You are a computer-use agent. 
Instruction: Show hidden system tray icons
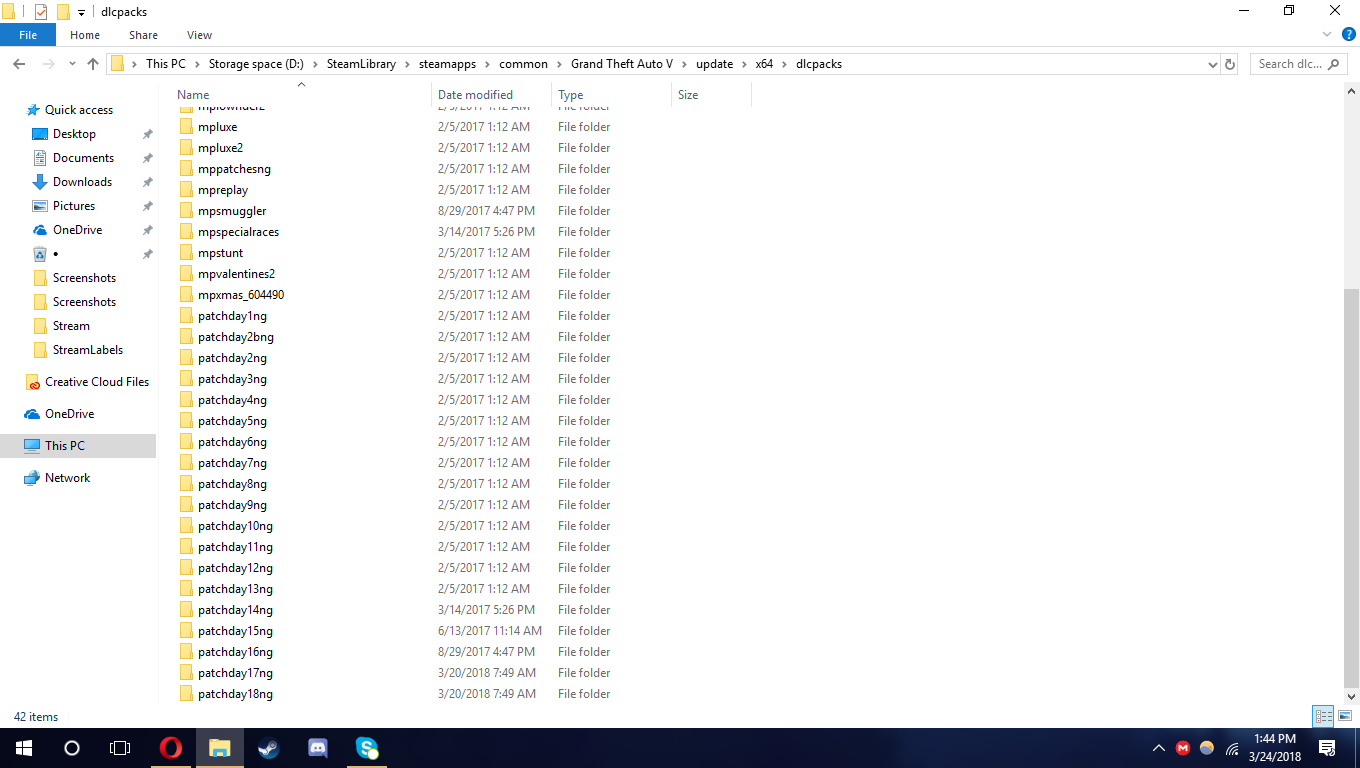[1159, 748]
